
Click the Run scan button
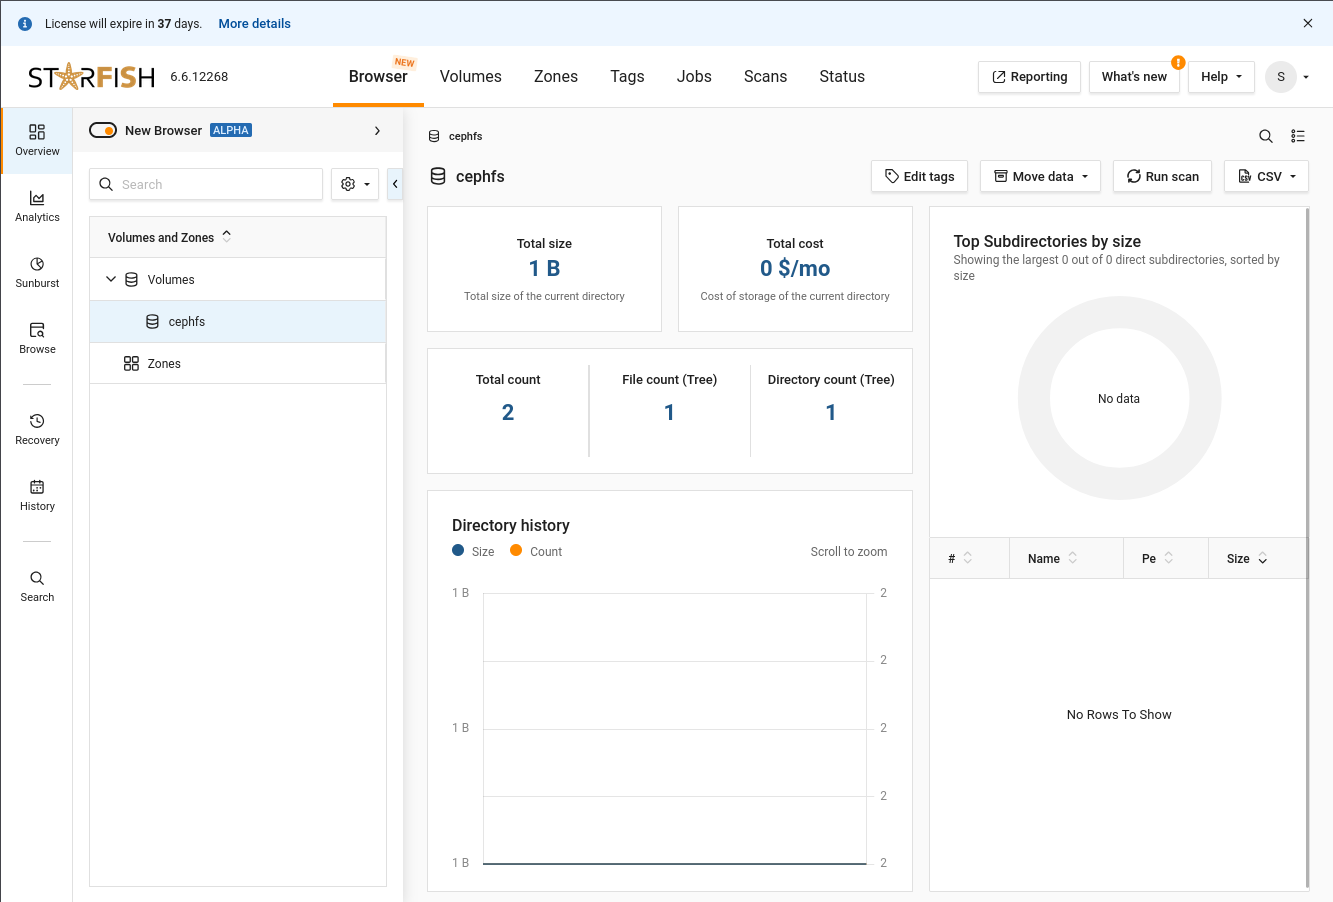click(1162, 176)
